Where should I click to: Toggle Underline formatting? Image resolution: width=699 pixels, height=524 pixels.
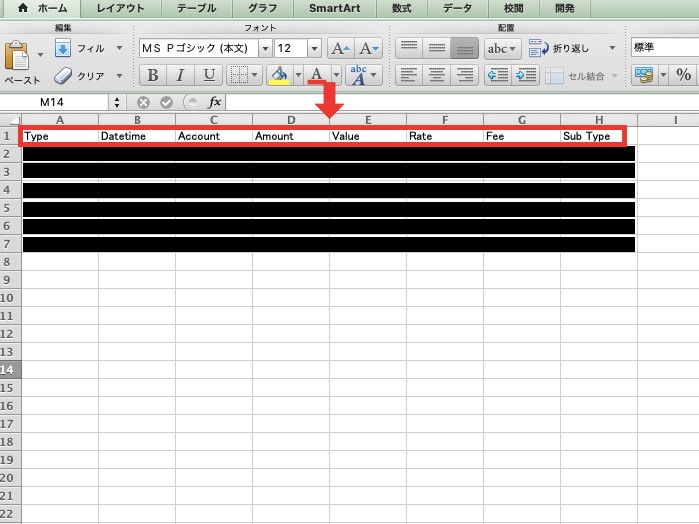208,75
